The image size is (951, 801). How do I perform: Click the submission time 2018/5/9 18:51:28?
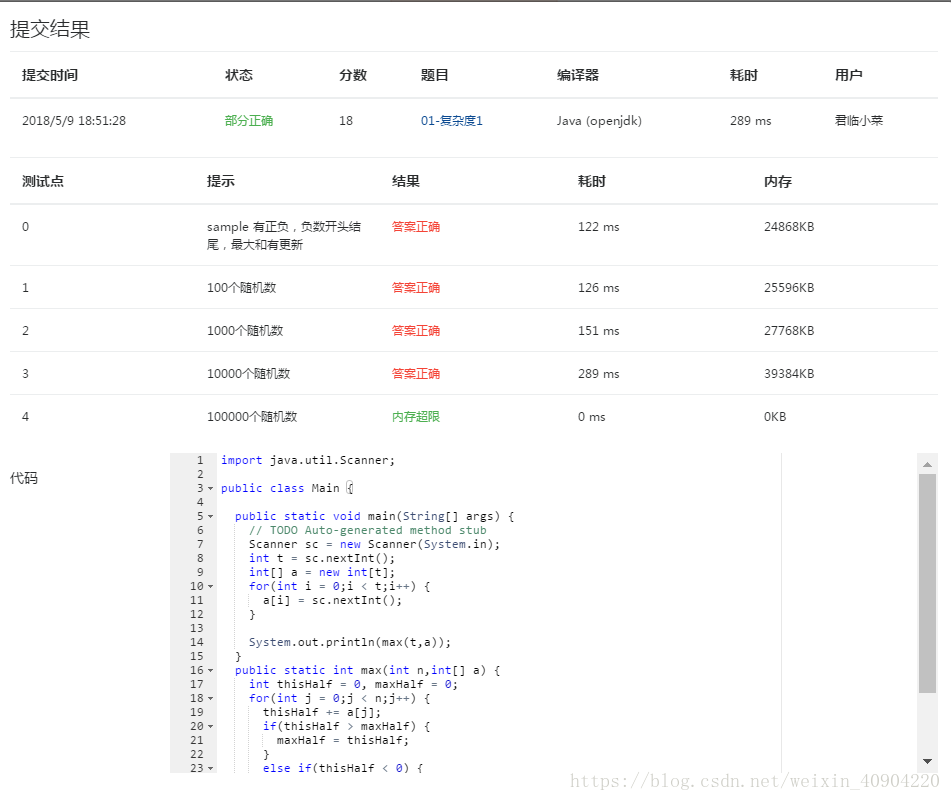74,121
